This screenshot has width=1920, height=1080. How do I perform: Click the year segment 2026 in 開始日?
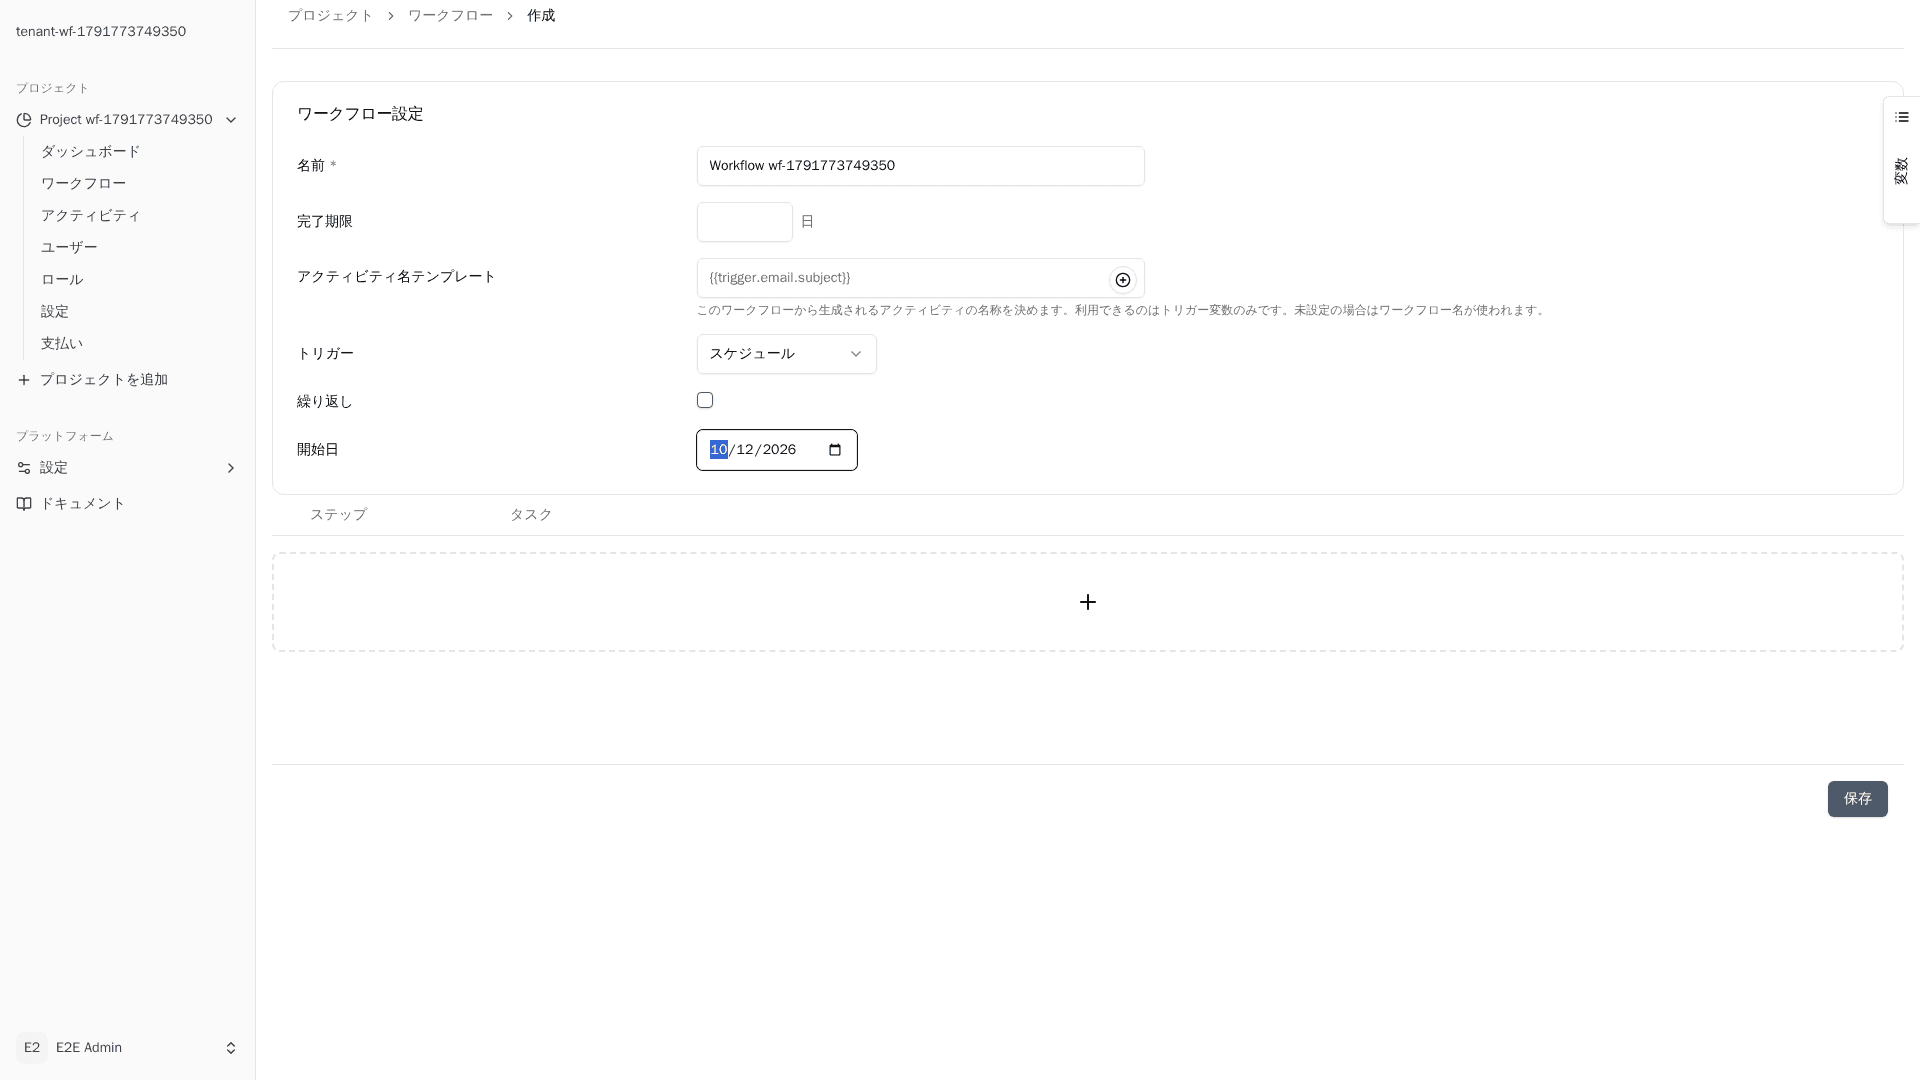[779, 450]
